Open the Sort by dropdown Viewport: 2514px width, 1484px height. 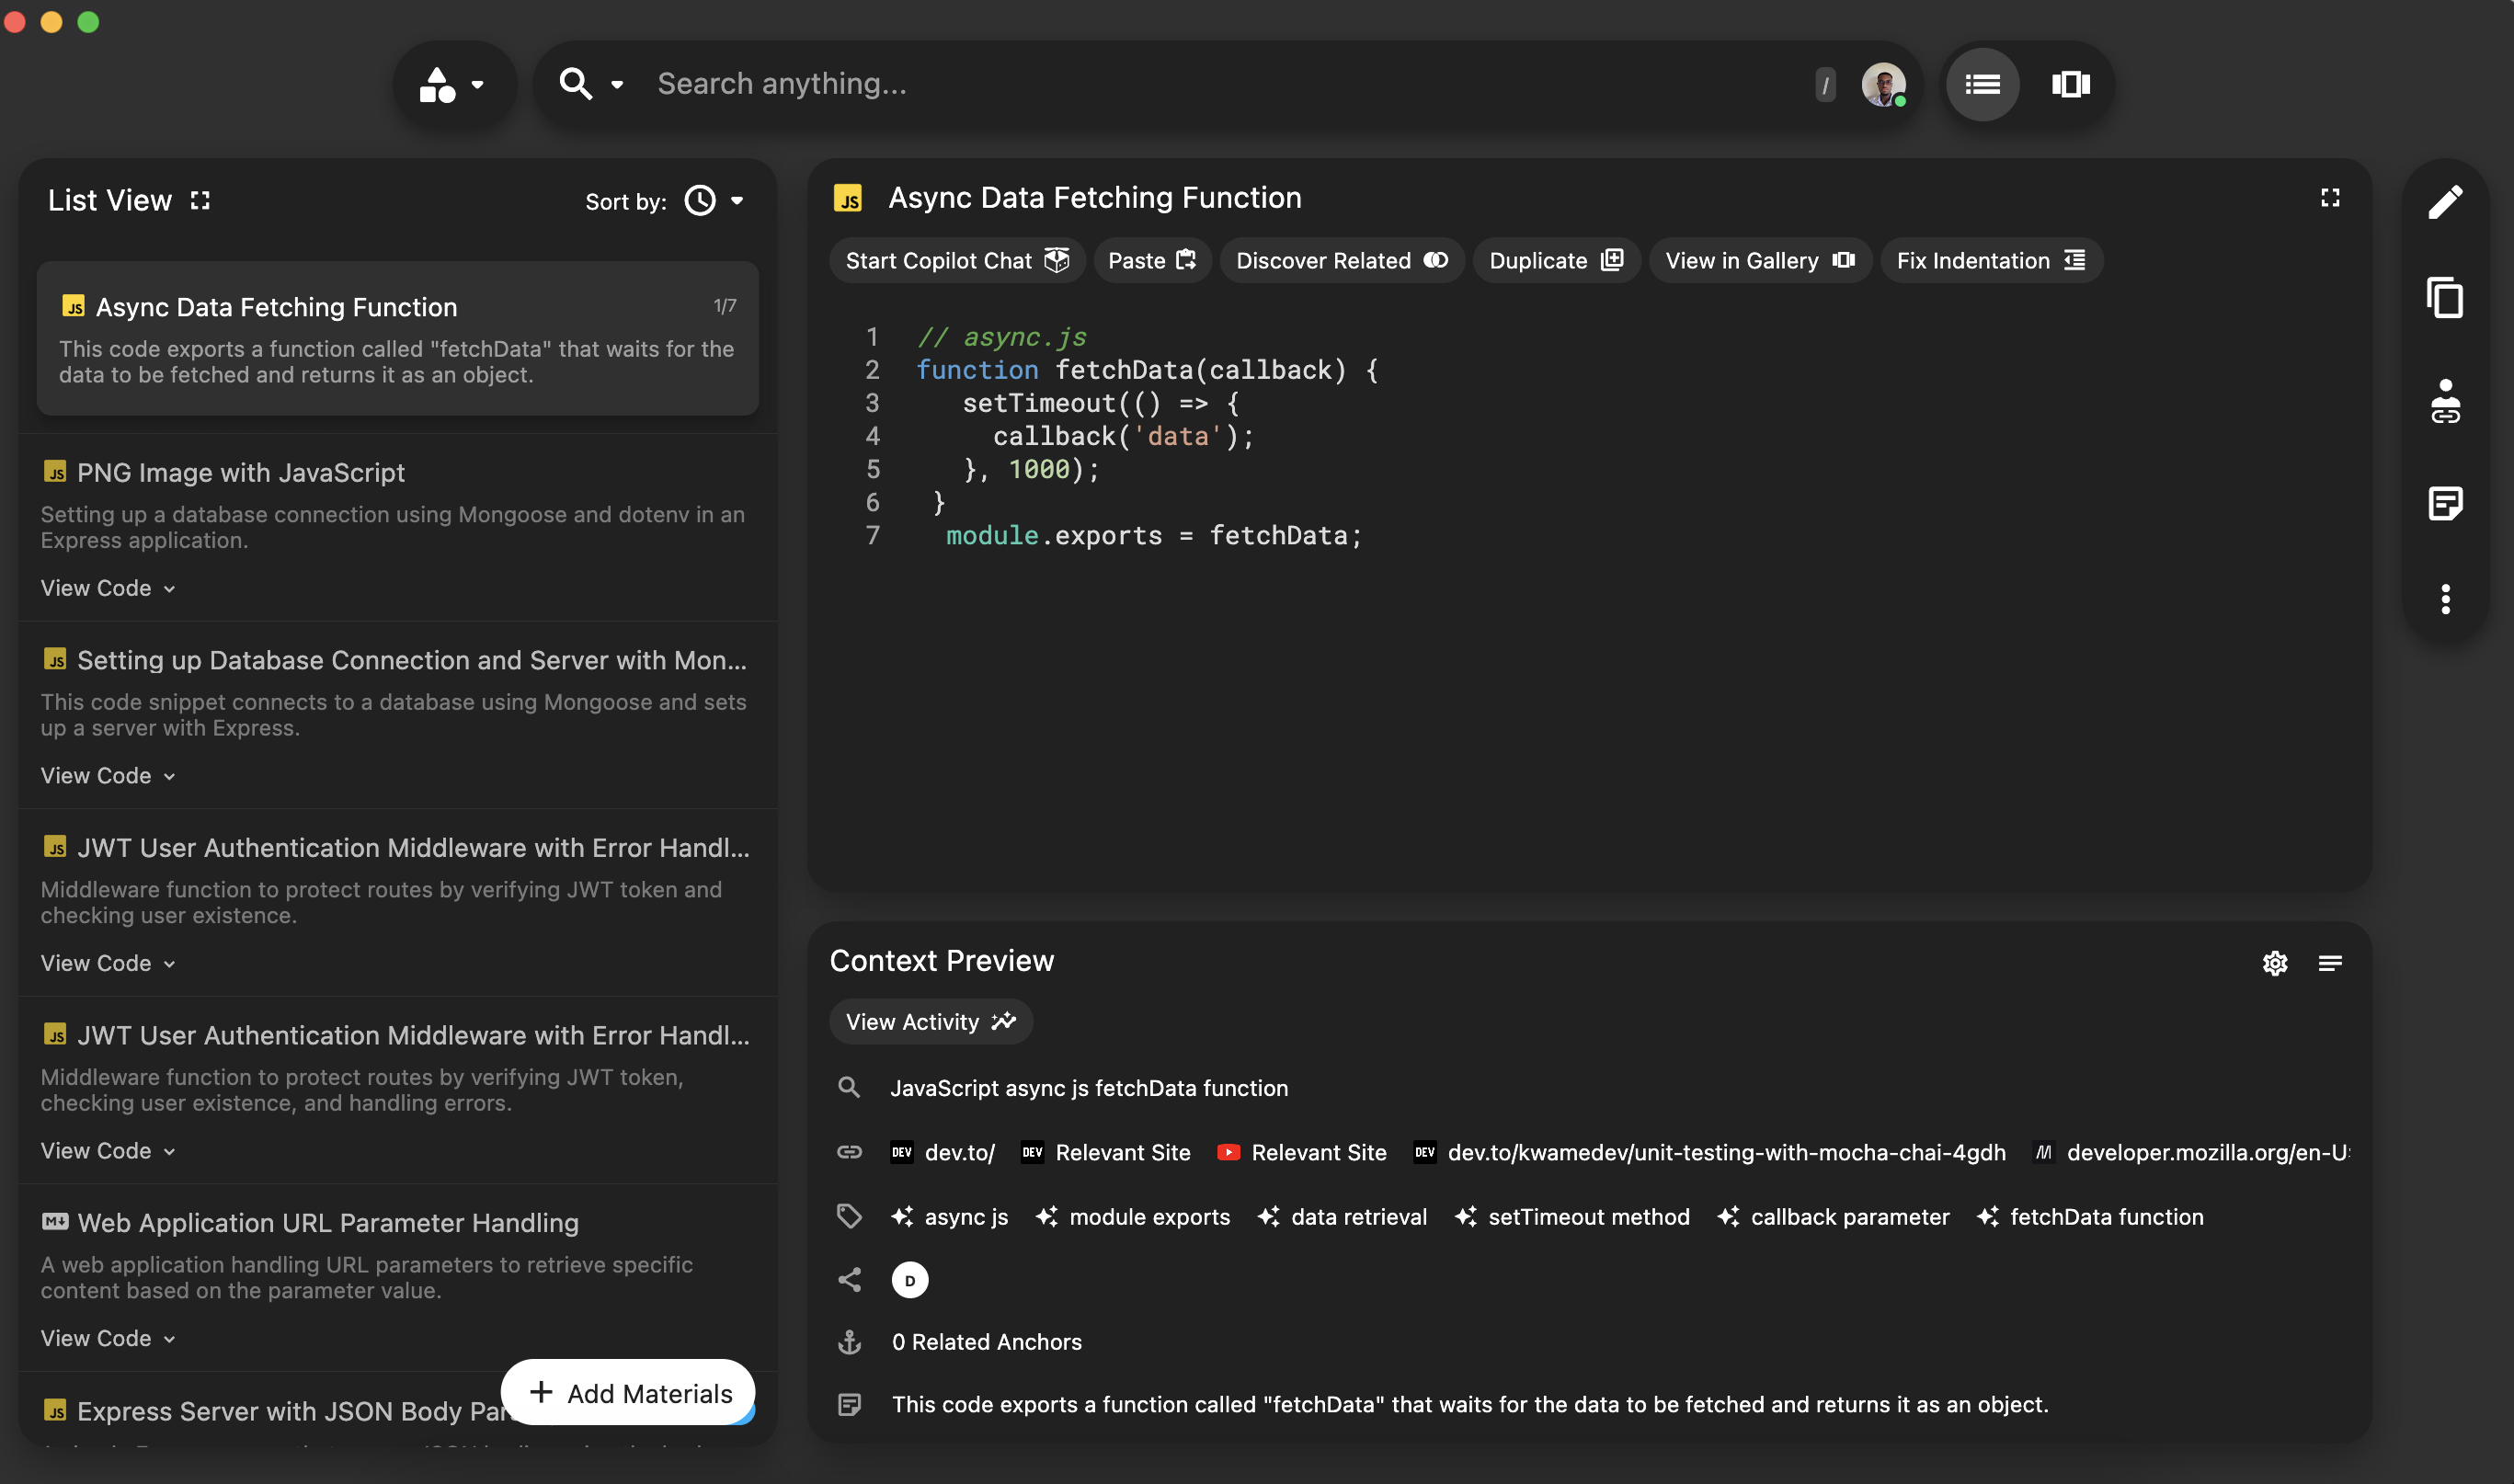coord(712,200)
